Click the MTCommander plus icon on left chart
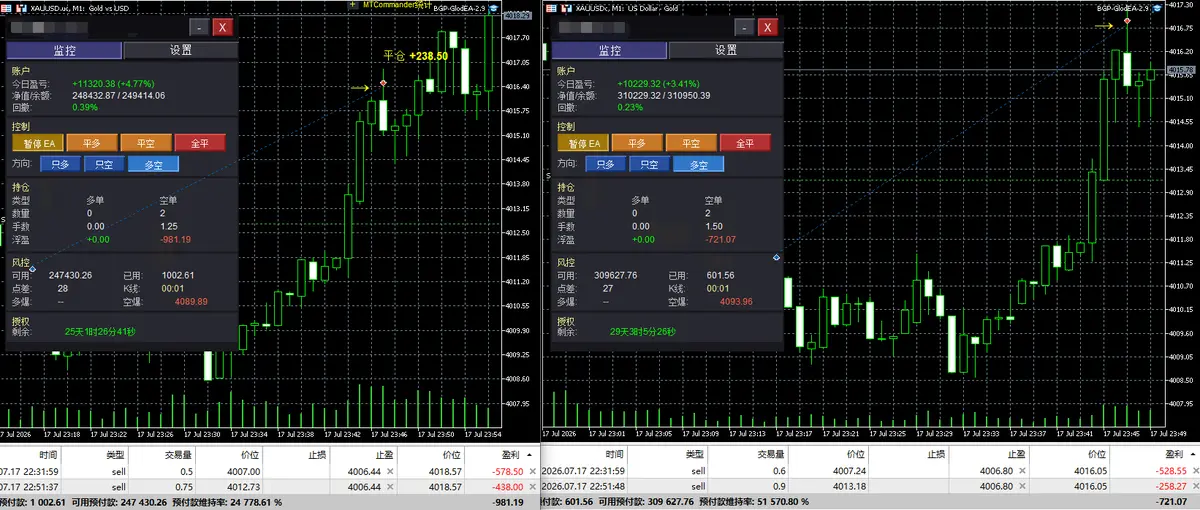 [355, 6]
